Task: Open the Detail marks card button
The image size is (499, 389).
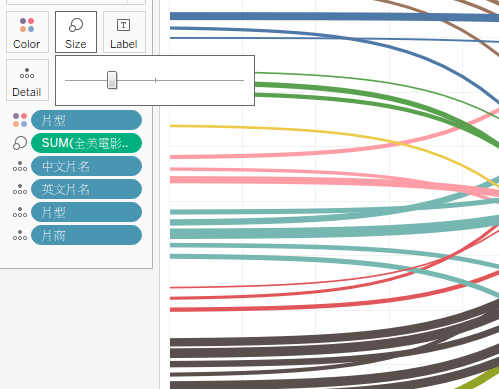Action: (x=27, y=80)
